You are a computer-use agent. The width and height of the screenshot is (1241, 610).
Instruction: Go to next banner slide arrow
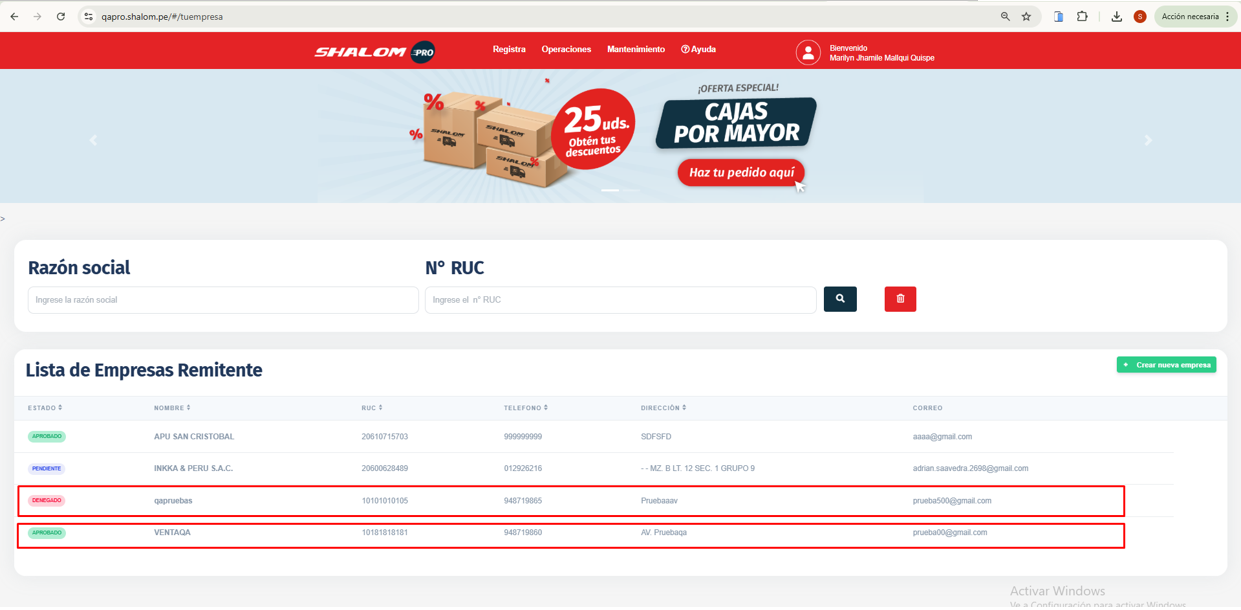(x=1148, y=140)
